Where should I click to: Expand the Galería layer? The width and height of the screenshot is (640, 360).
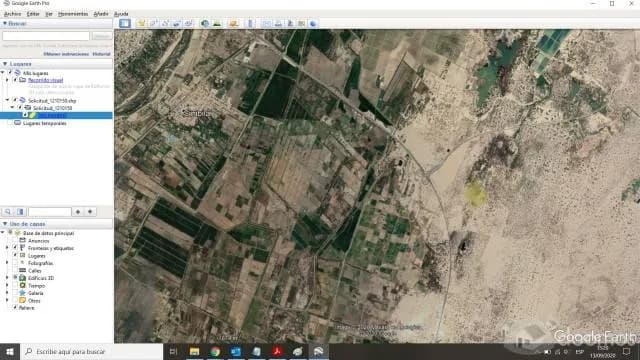tap(7, 293)
